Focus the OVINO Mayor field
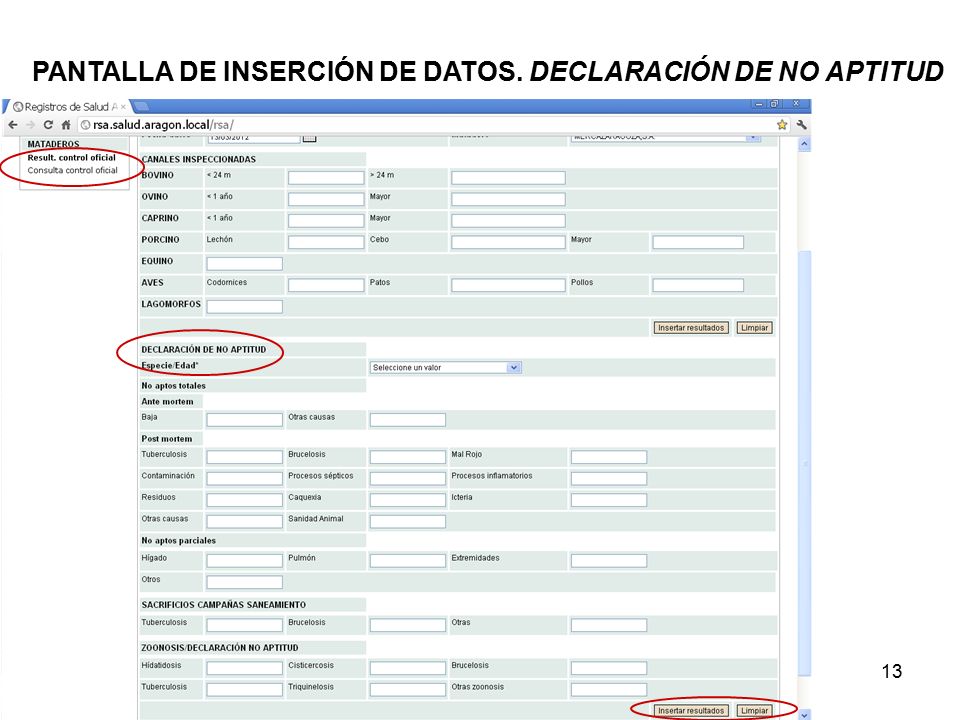This screenshot has height=720, width=960. pos(508,199)
